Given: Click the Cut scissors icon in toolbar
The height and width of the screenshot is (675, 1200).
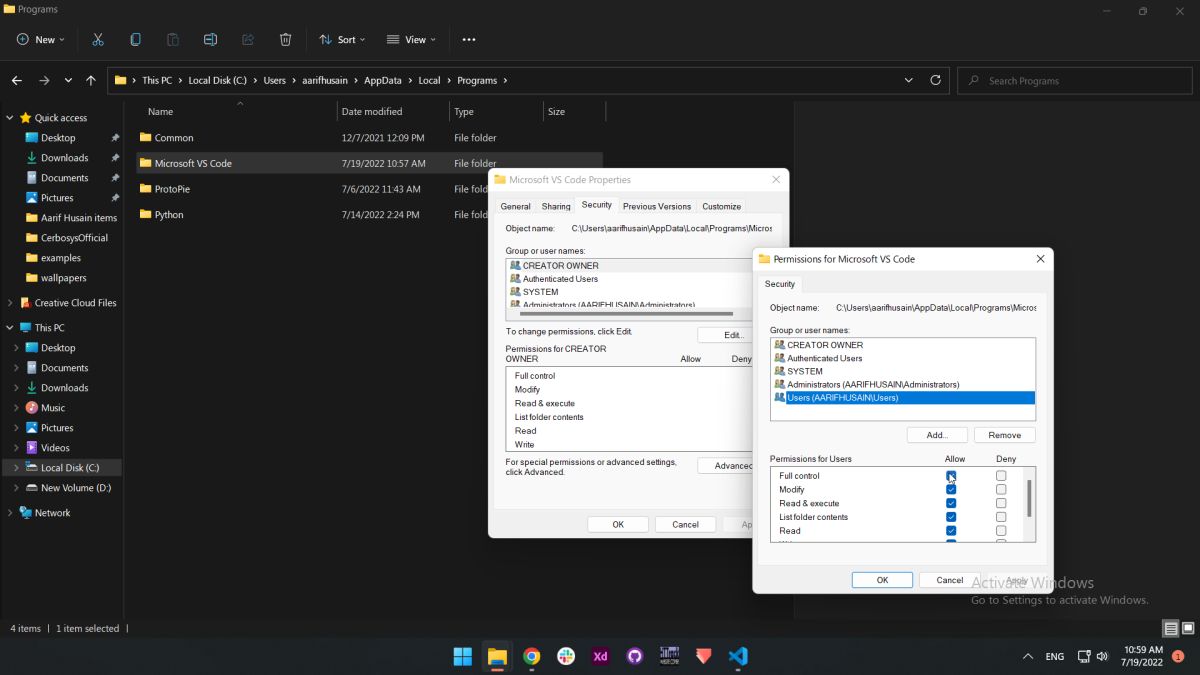Looking at the screenshot, I should pyautogui.click(x=98, y=39).
